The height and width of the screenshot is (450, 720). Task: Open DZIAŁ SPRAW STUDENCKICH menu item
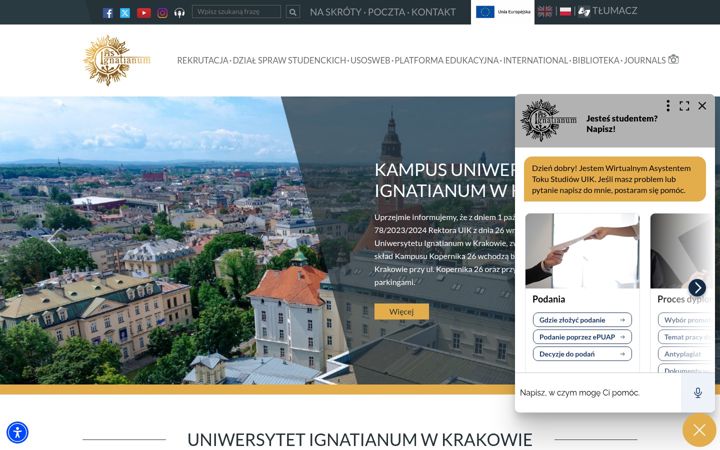[289, 60]
